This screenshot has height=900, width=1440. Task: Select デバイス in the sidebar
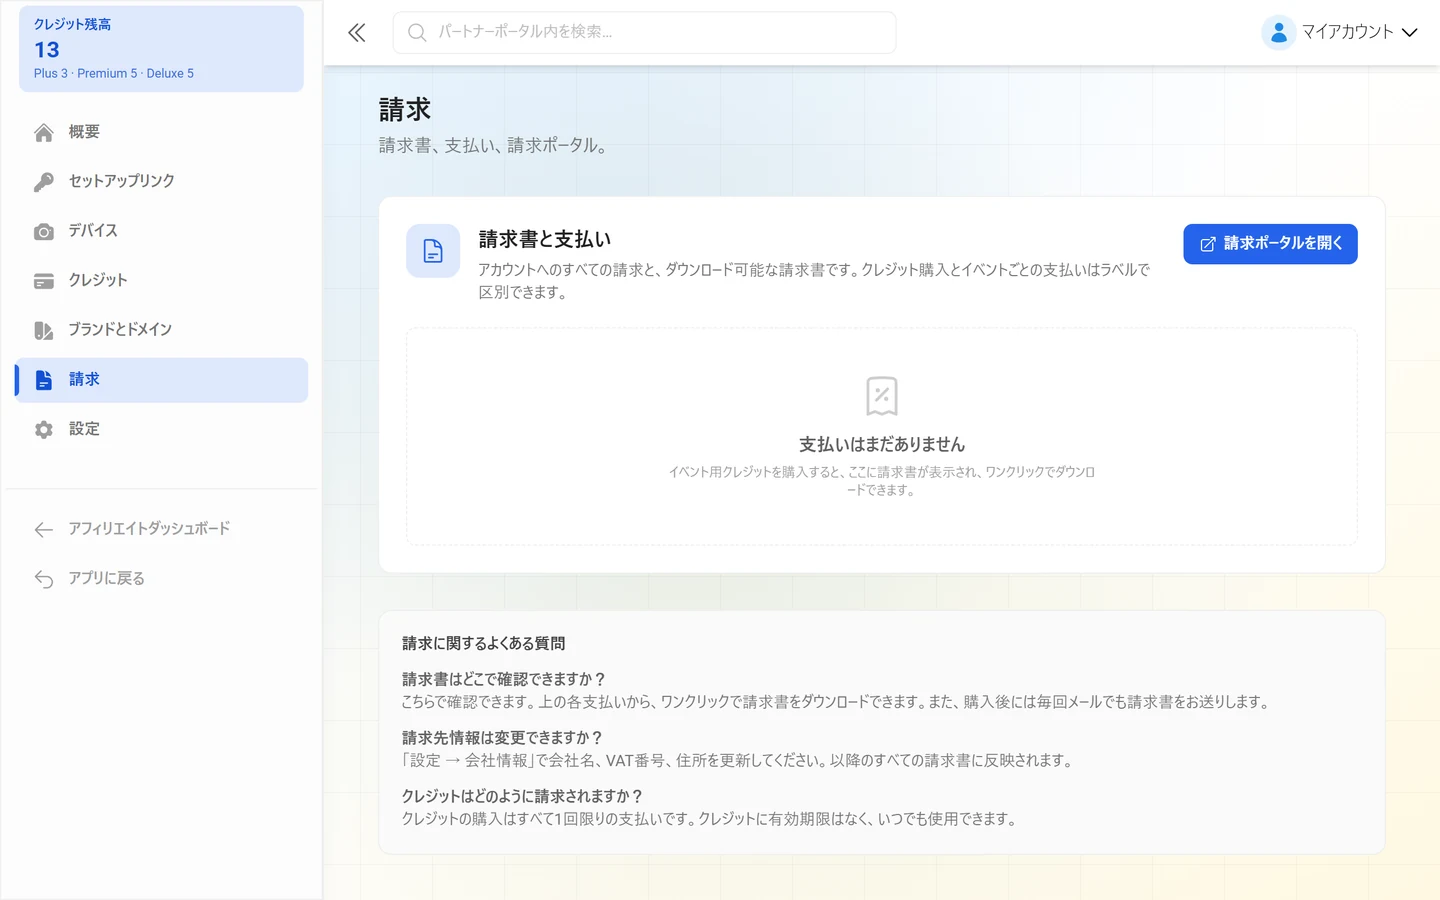161,231
